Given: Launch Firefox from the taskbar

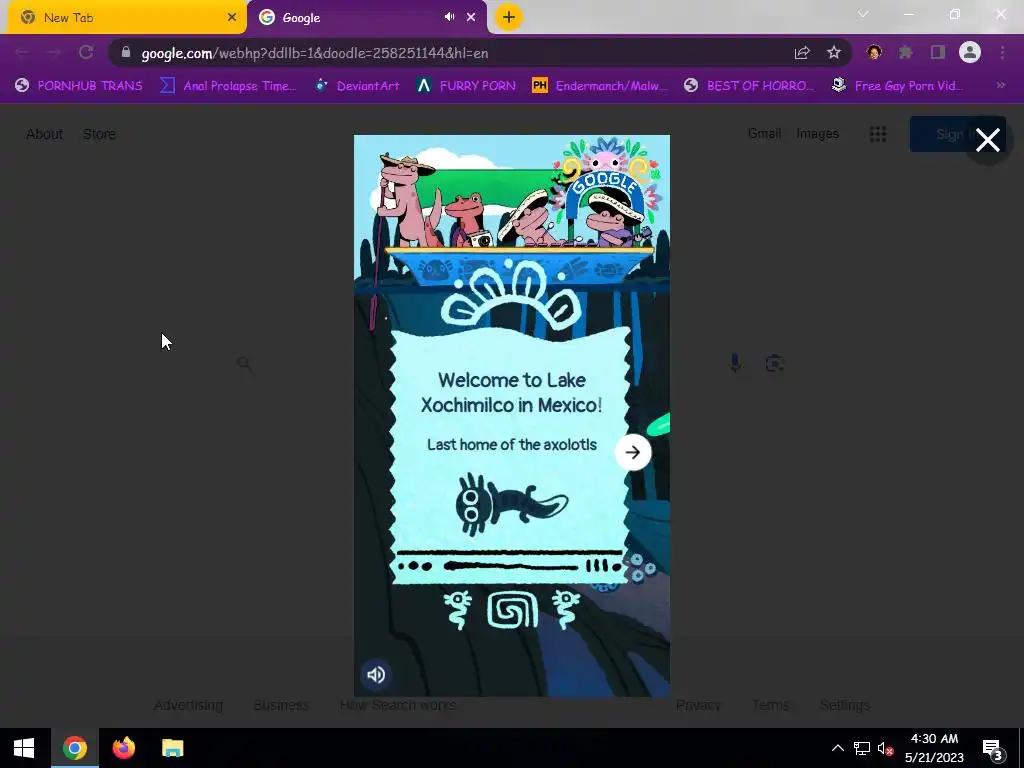Looking at the screenshot, I should 123,748.
